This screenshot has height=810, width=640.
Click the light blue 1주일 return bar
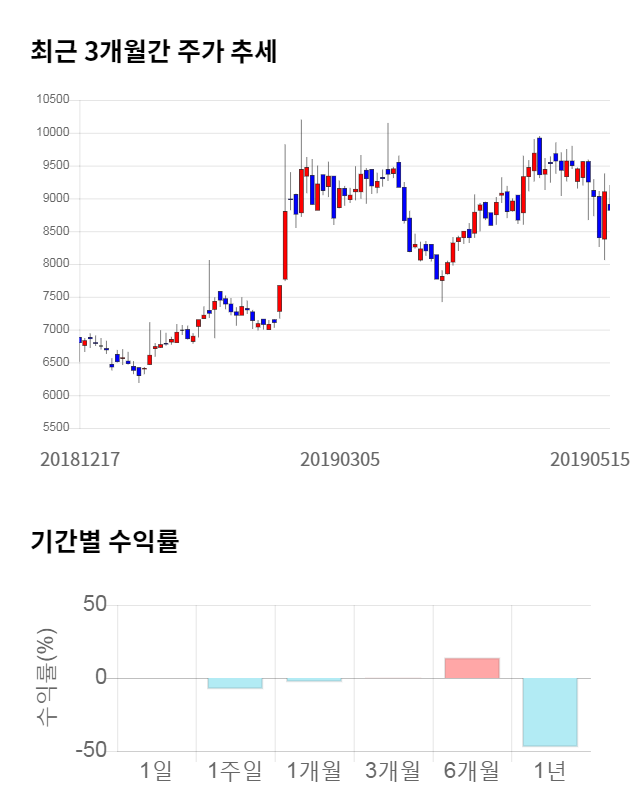(235, 683)
